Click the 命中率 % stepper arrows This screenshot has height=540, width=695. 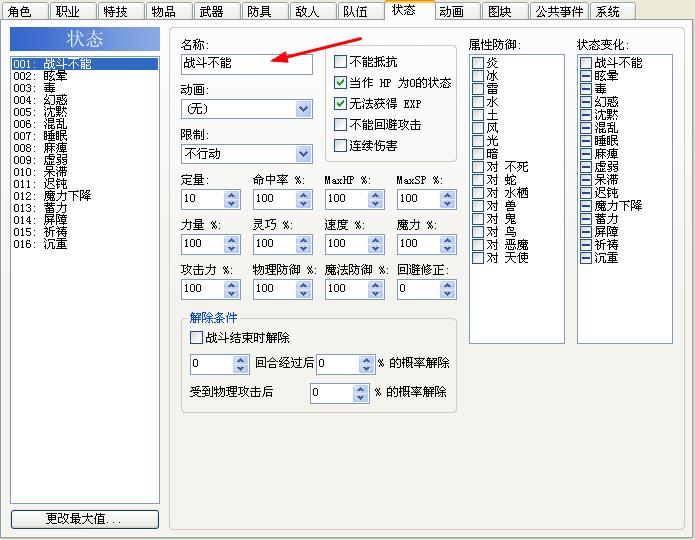point(304,199)
